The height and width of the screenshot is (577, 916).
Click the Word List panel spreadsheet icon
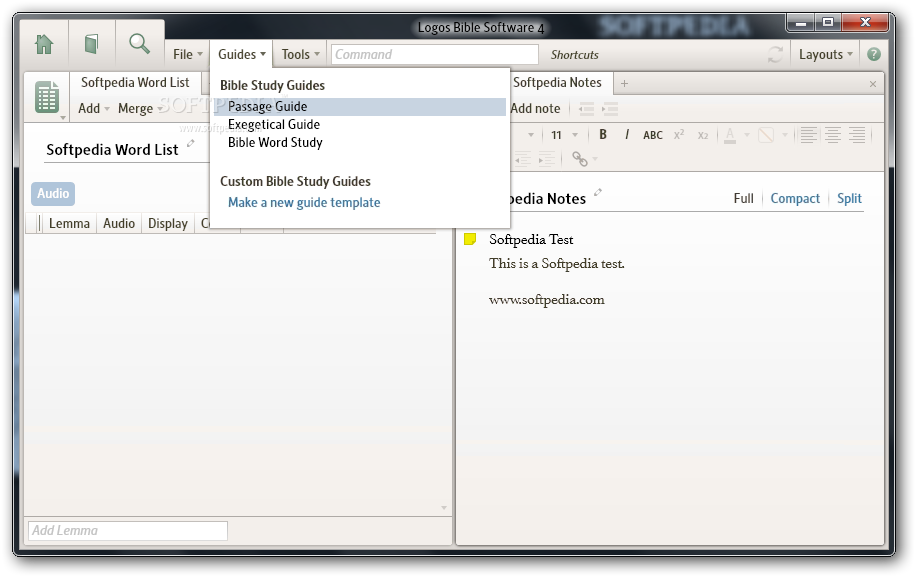[x=47, y=97]
